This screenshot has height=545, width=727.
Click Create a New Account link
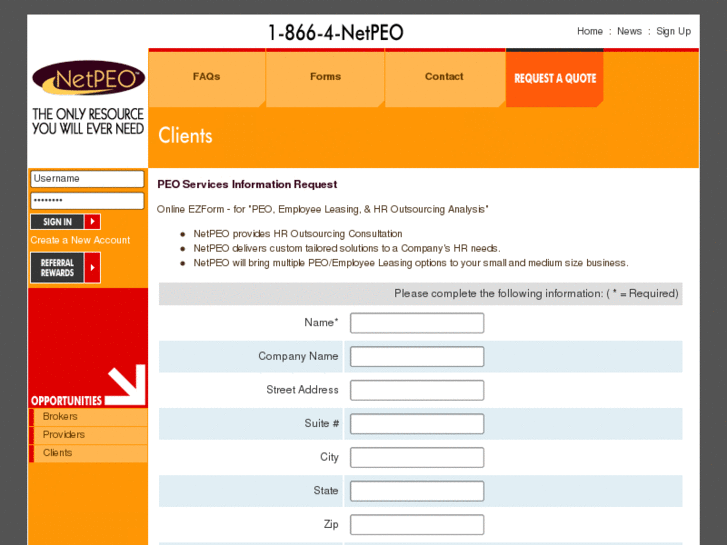(x=80, y=240)
